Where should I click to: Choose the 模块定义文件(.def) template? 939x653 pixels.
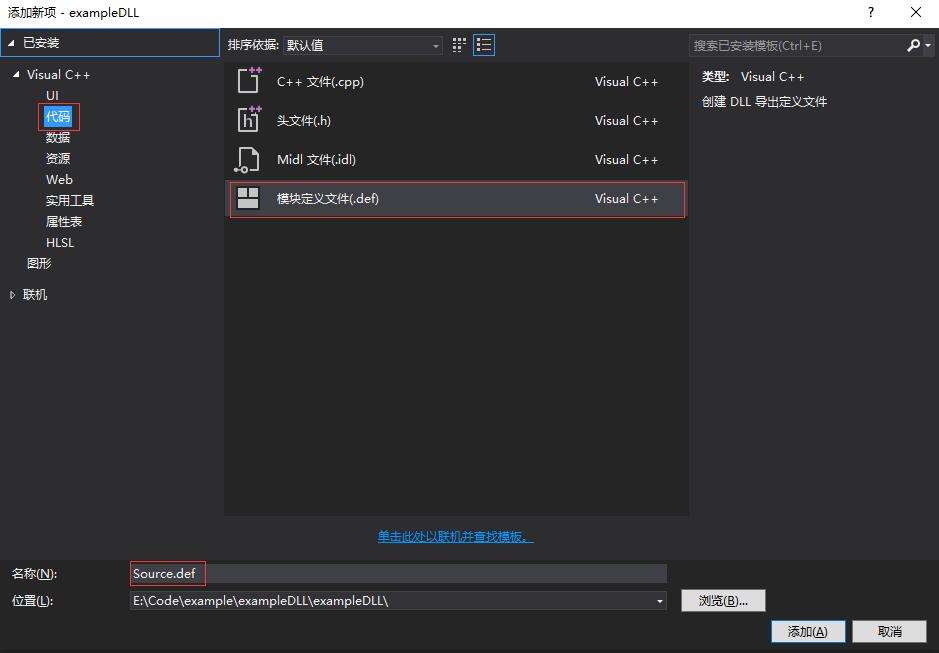tap(456, 199)
